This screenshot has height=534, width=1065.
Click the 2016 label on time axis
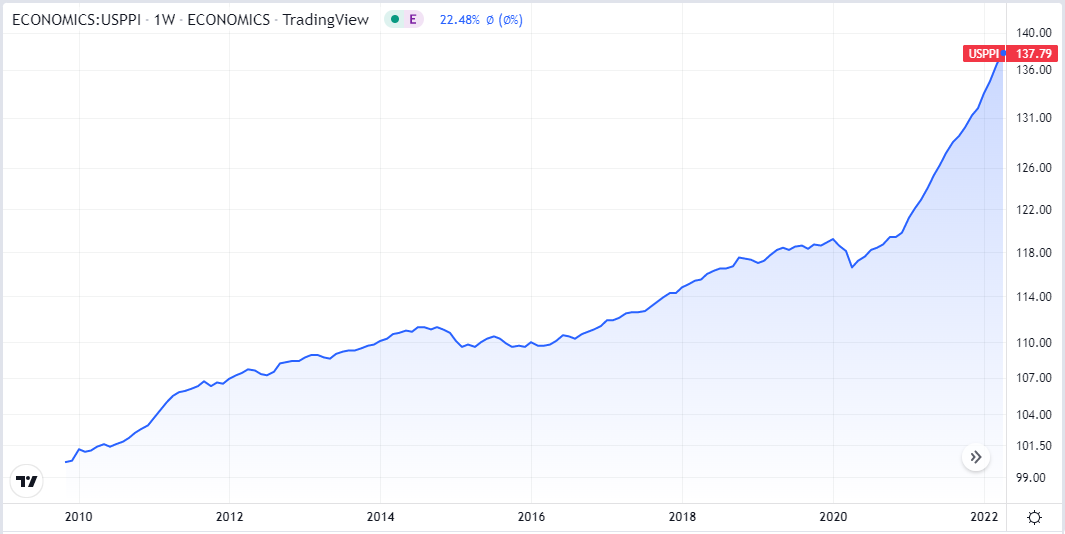[x=531, y=517]
